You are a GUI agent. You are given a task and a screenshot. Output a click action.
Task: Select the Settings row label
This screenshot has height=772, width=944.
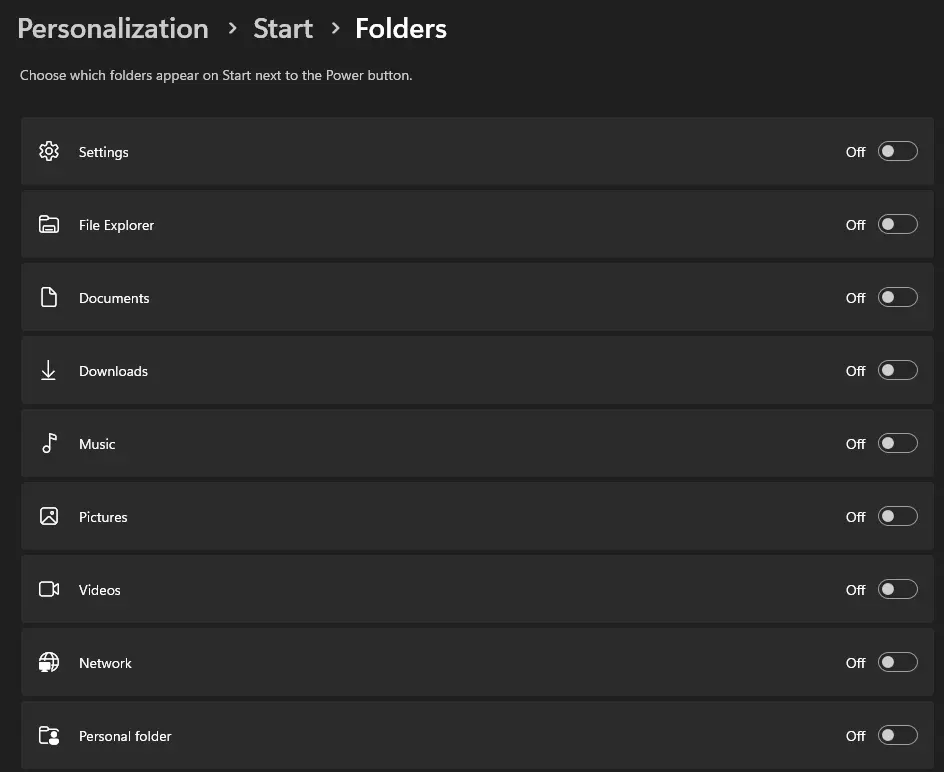click(x=104, y=152)
